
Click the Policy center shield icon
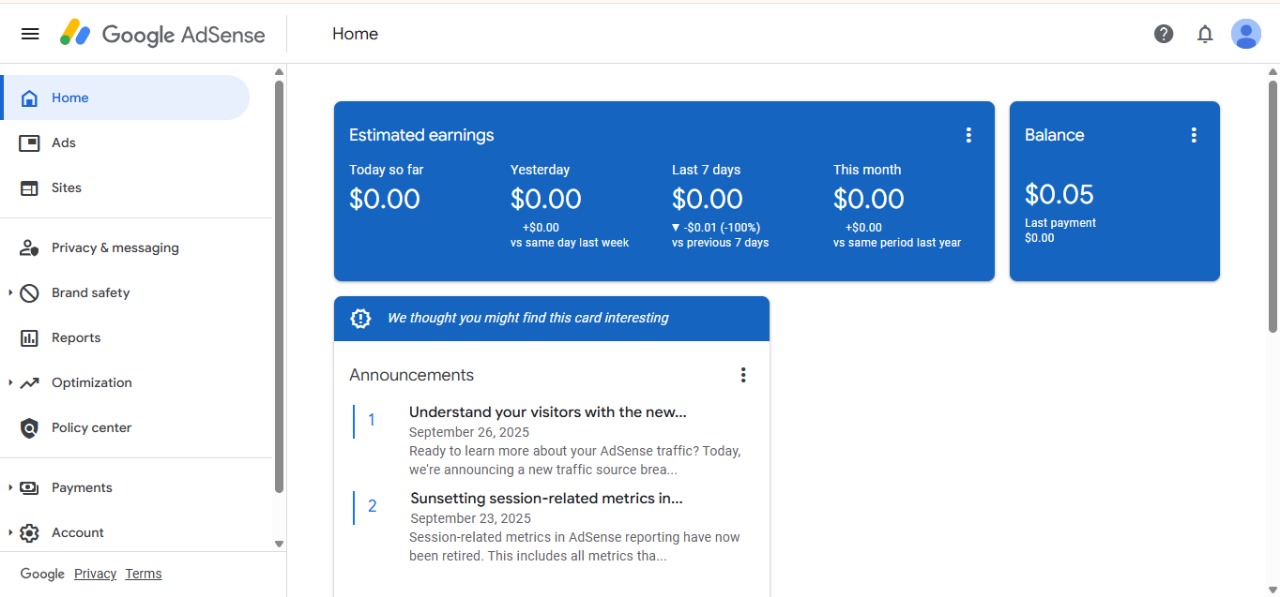point(30,428)
